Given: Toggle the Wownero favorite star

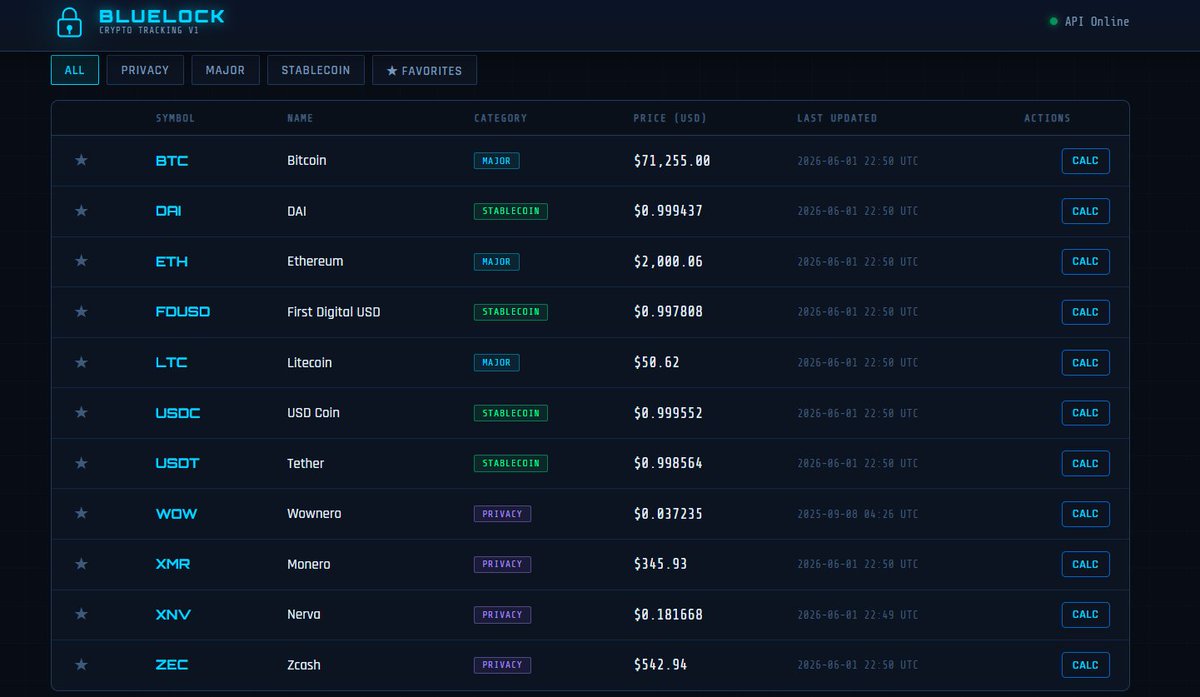Looking at the screenshot, I should pos(81,513).
